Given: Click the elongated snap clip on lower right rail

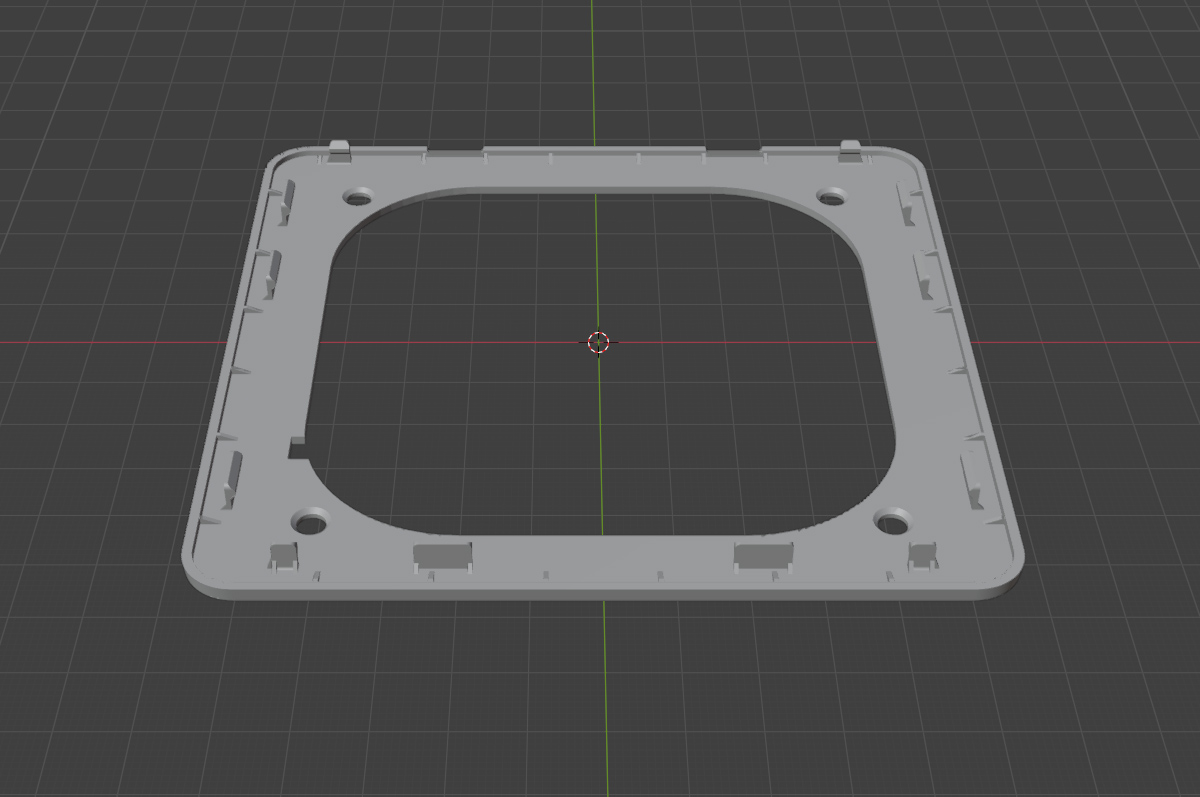Looking at the screenshot, I should (972, 478).
